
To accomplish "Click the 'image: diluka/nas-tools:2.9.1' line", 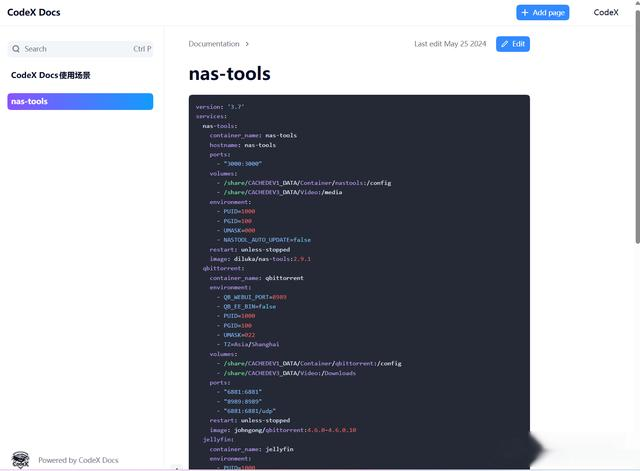I will (x=260, y=259).
